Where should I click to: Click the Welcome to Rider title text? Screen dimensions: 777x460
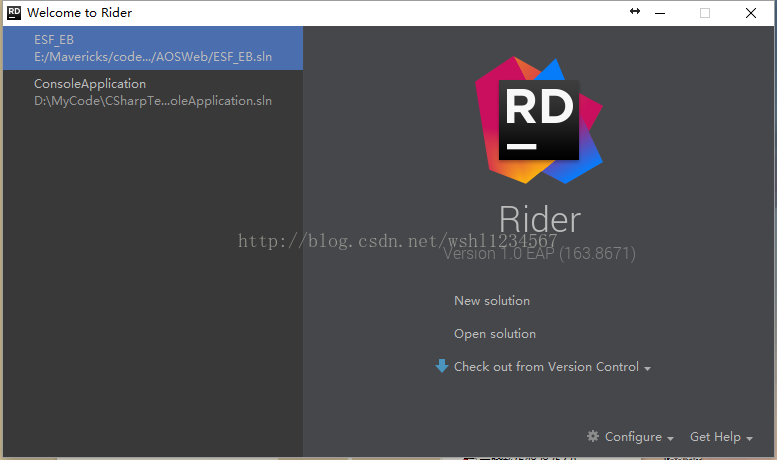(x=79, y=13)
